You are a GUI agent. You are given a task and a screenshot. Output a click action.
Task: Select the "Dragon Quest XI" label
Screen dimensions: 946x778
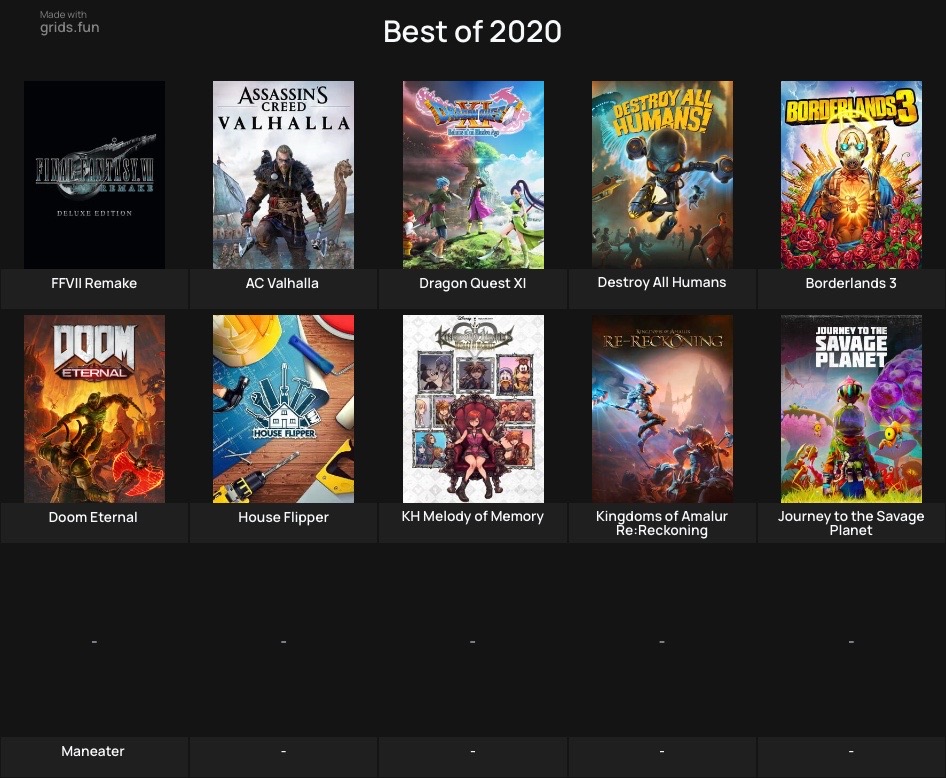472,283
